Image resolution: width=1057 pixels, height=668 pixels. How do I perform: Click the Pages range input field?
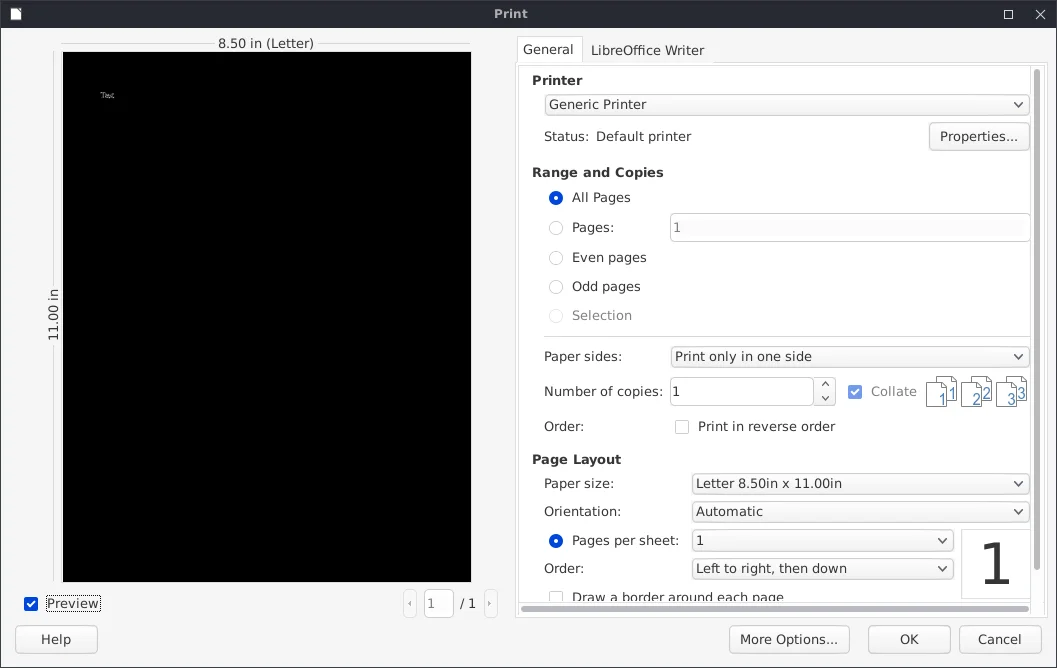click(x=849, y=227)
